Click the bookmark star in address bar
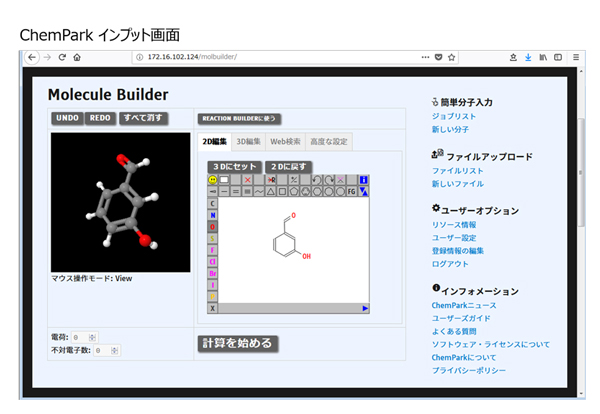 [452, 57]
